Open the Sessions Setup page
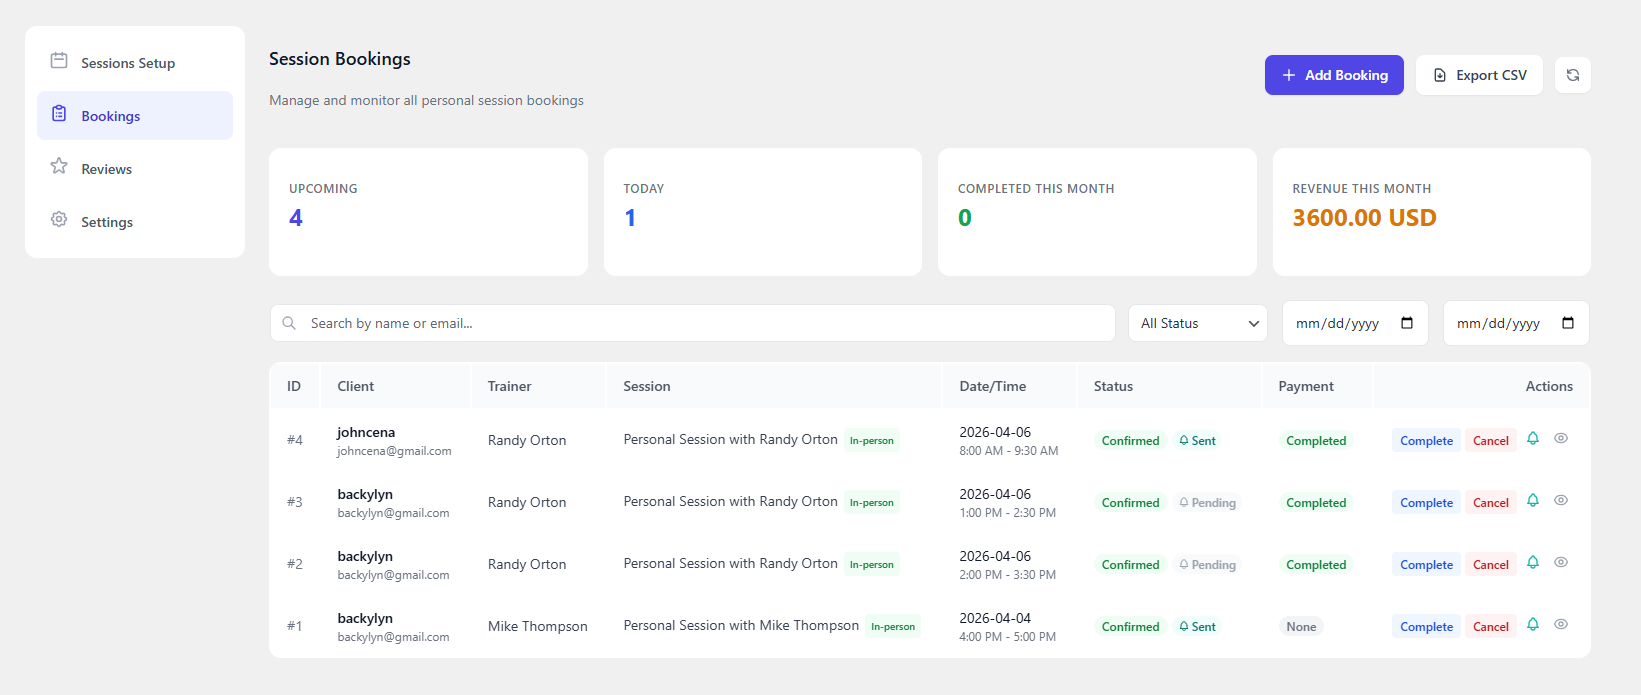 pyautogui.click(x=128, y=63)
